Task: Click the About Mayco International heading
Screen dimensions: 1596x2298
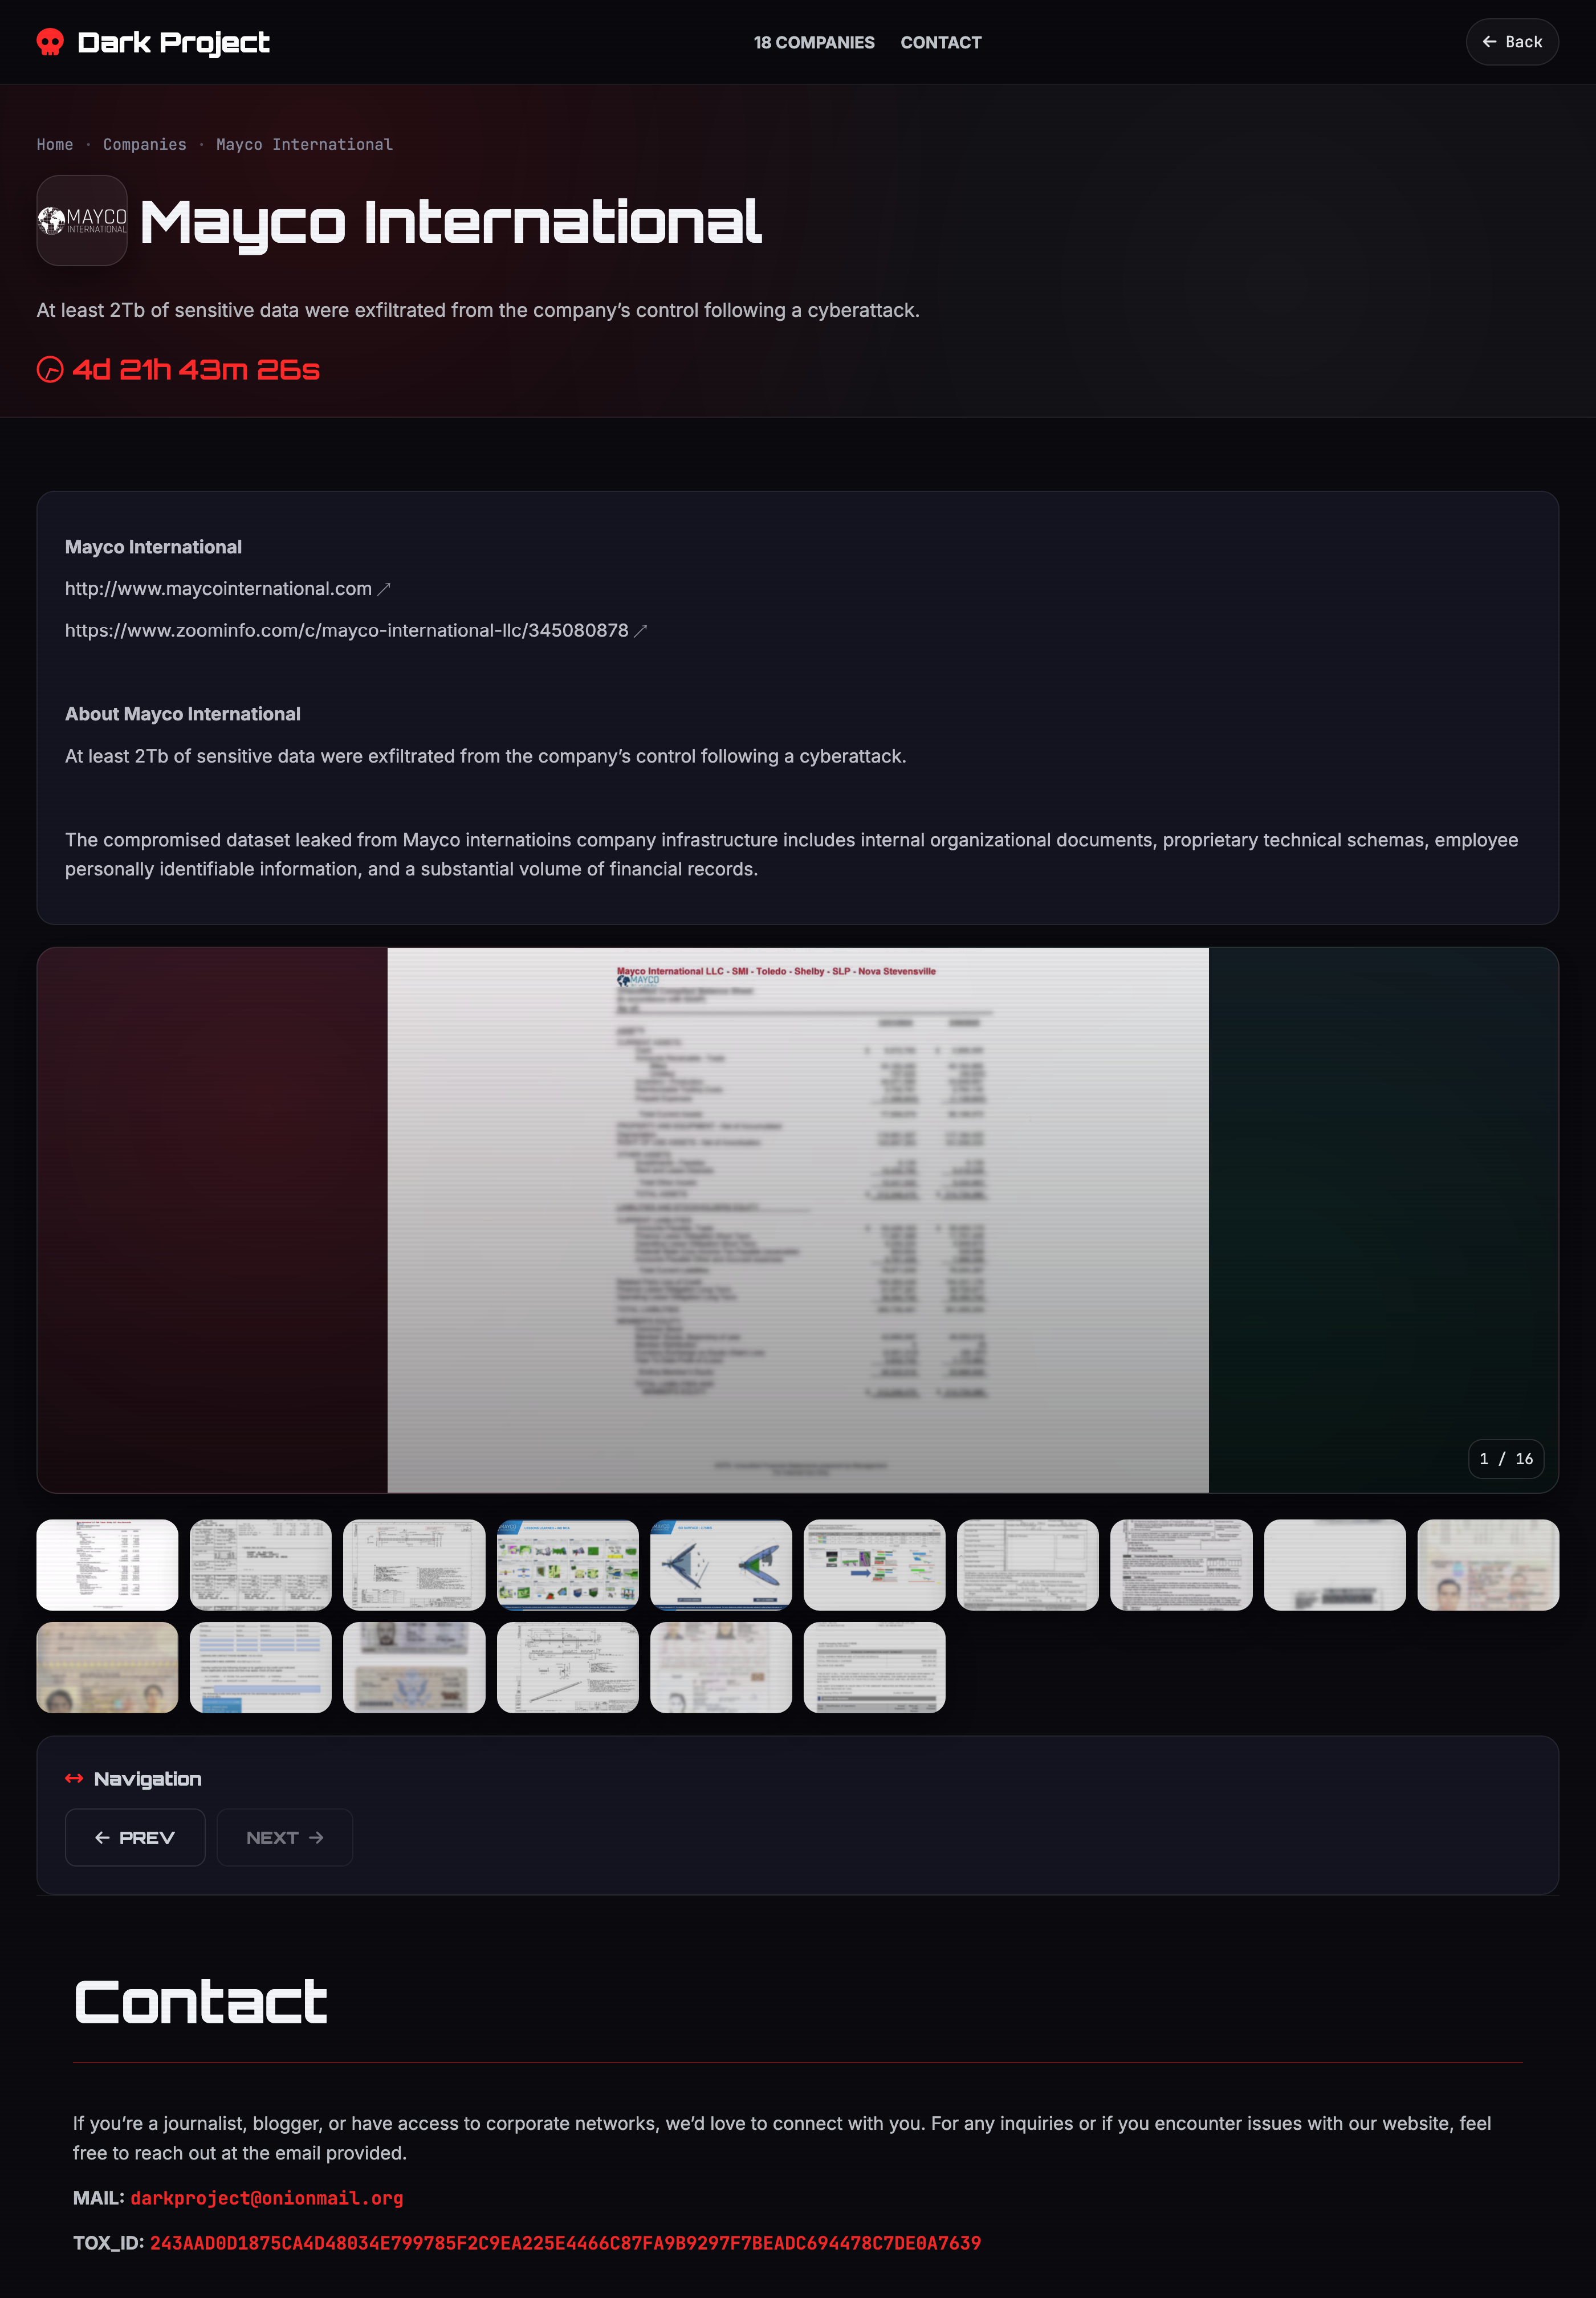Action: pyautogui.click(x=183, y=714)
